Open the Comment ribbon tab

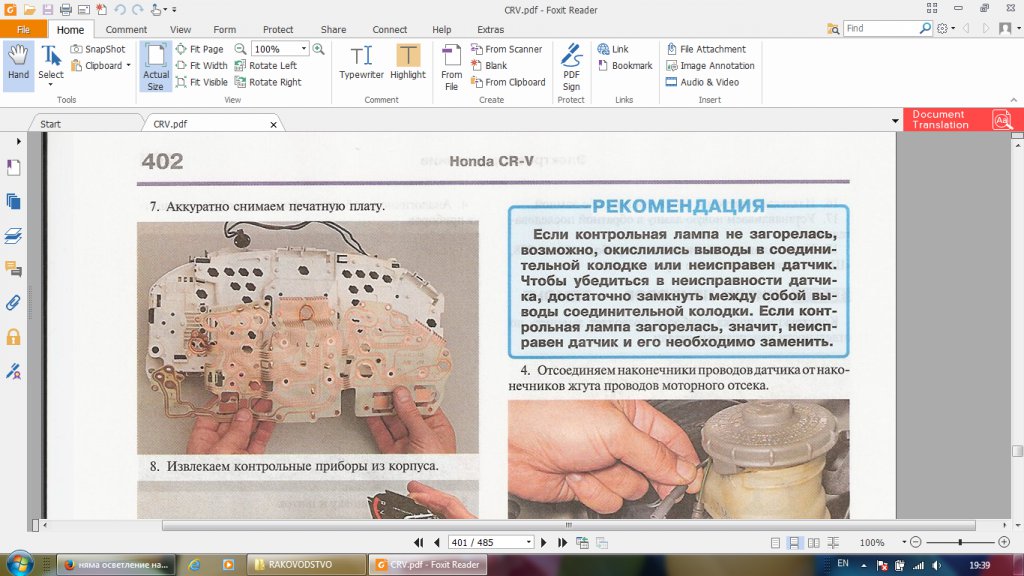click(x=126, y=30)
